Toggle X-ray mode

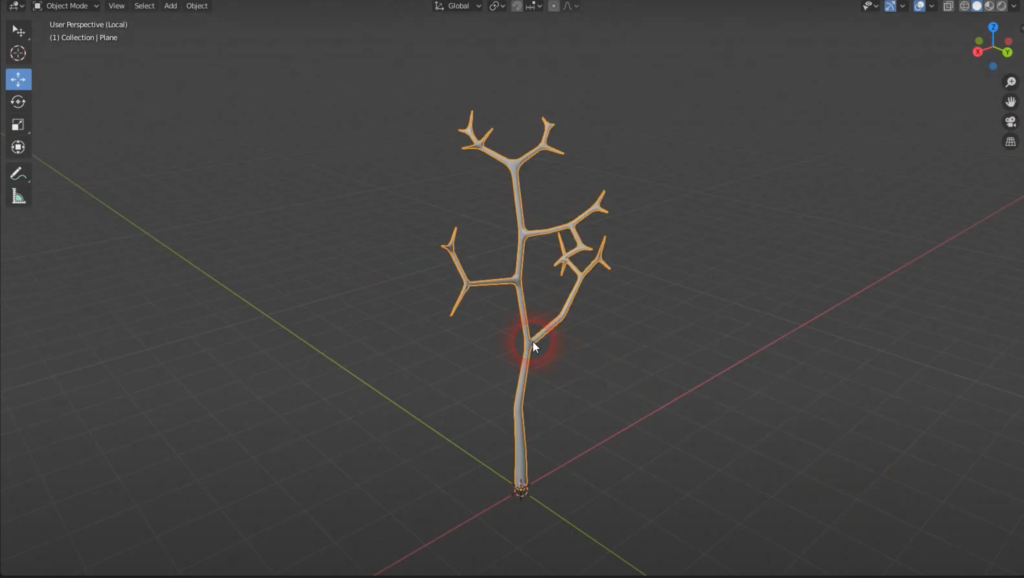(x=948, y=6)
